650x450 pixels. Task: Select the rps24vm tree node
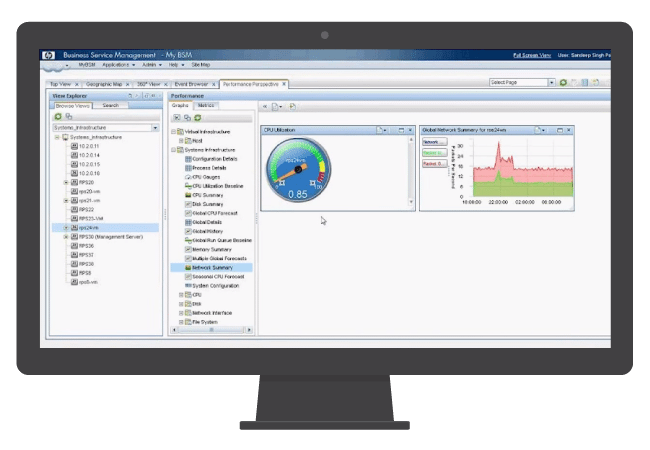point(105,227)
